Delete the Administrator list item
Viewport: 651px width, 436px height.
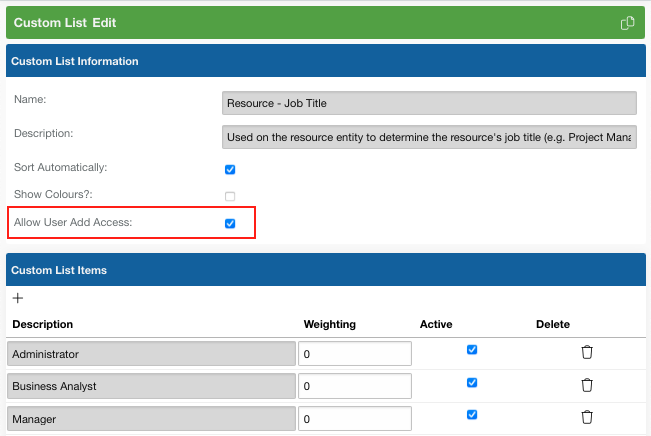tap(587, 352)
